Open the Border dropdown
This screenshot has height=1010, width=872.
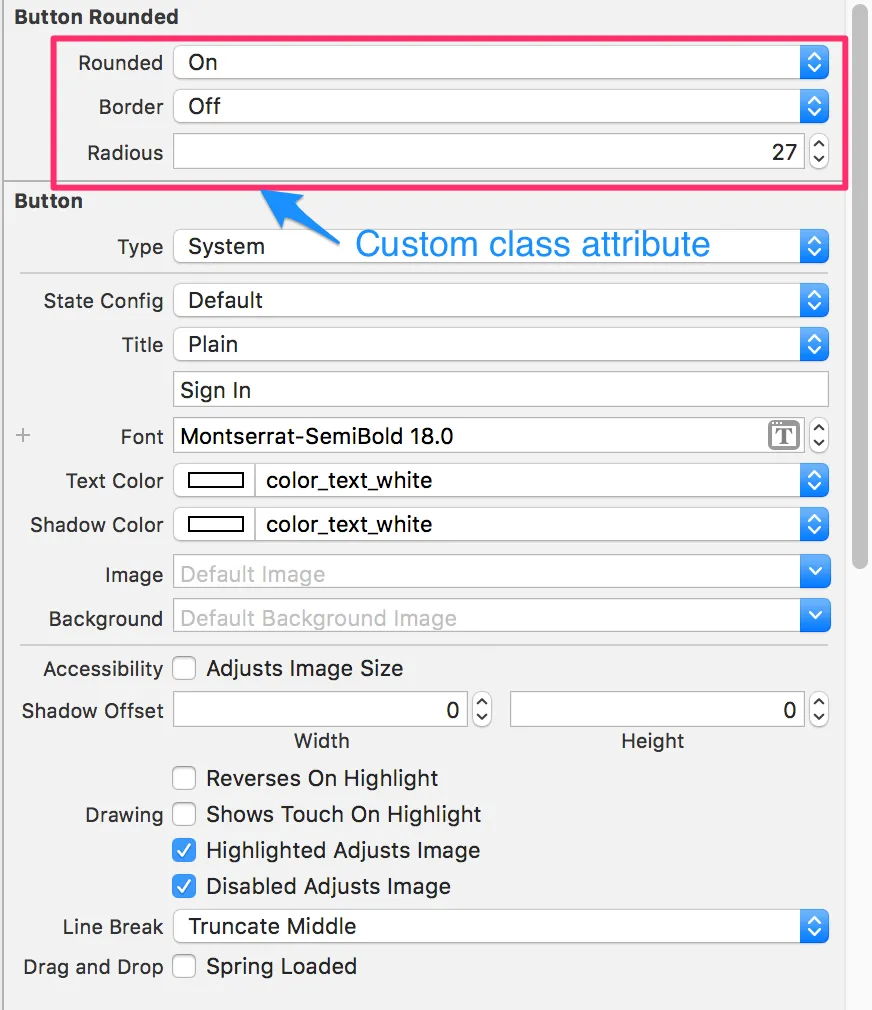(814, 106)
